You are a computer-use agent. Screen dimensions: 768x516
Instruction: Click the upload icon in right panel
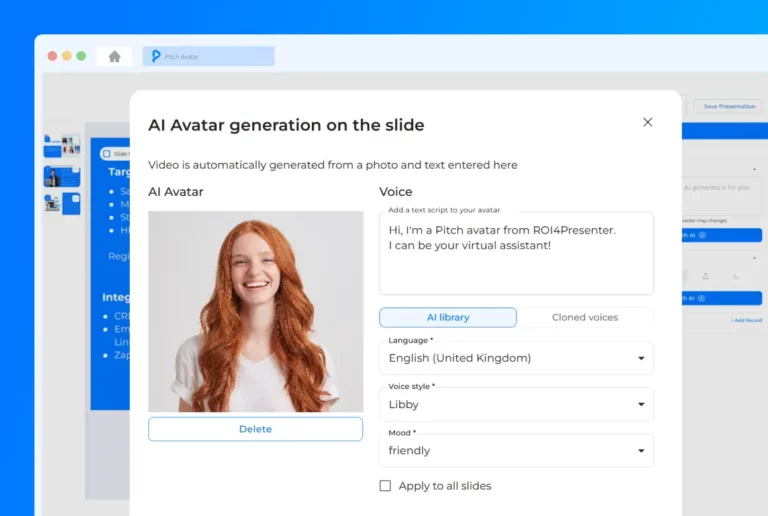tap(705, 276)
